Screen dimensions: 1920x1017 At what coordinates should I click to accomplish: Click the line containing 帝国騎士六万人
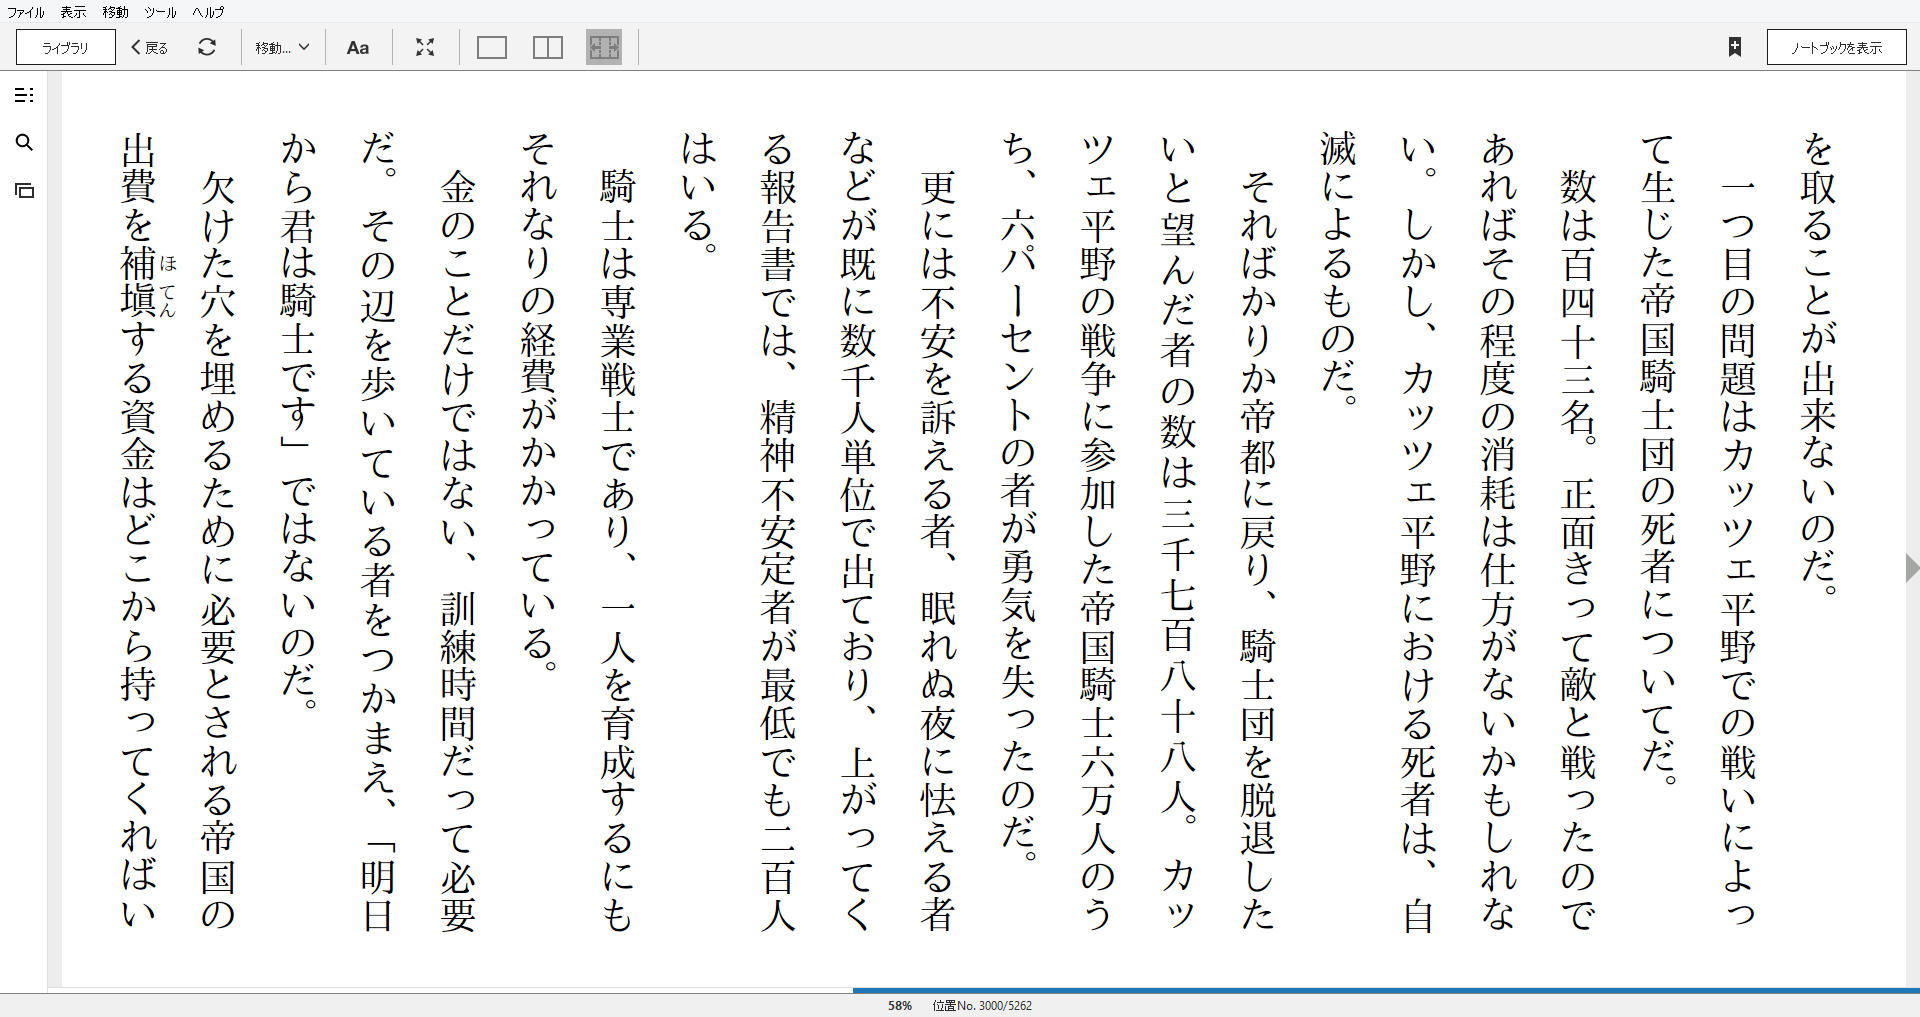[1098, 531]
